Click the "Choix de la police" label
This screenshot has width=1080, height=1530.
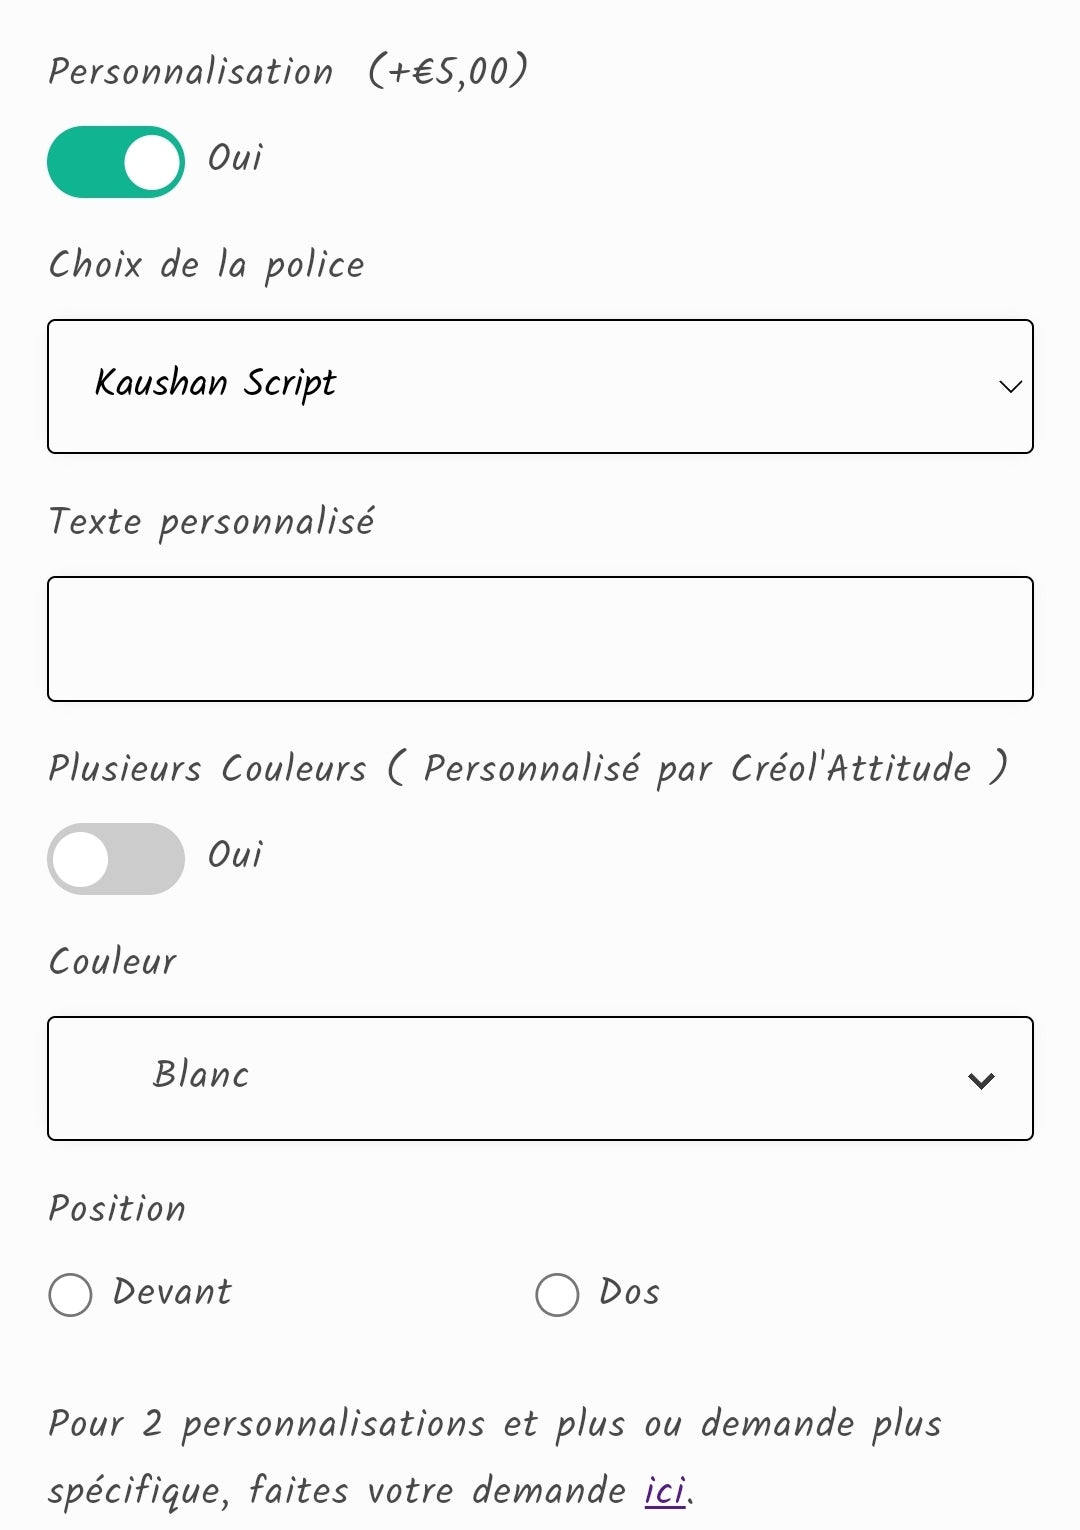(206, 265)
